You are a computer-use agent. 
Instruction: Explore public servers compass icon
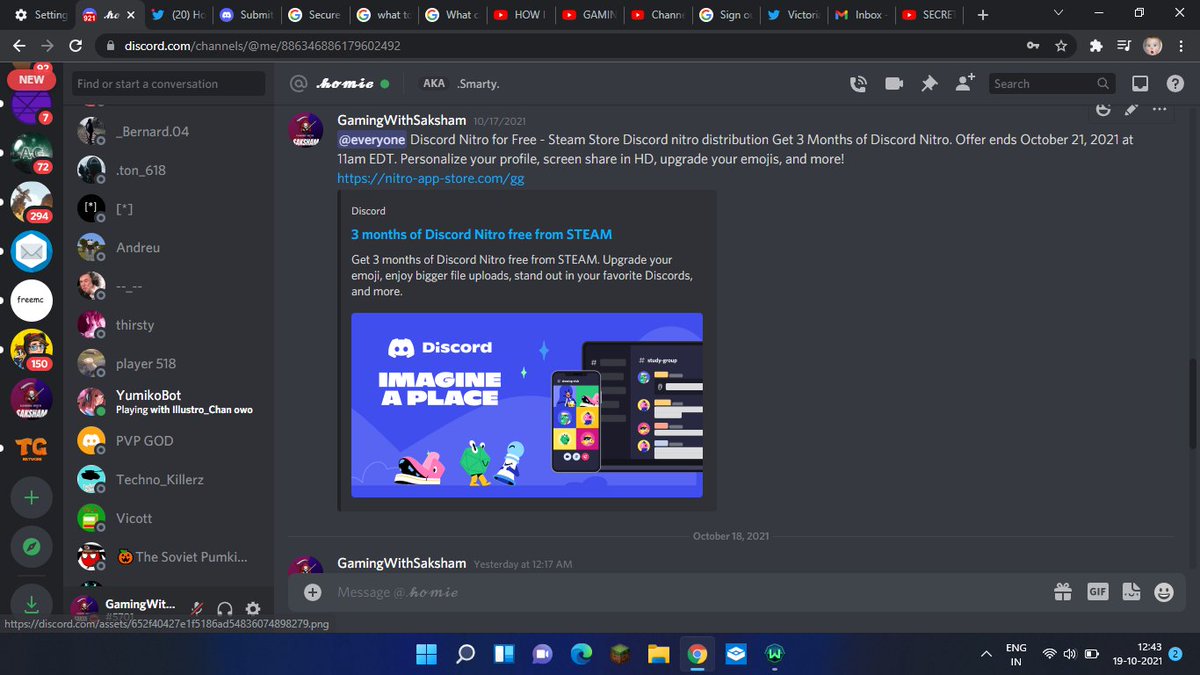(x=31, y=548)
